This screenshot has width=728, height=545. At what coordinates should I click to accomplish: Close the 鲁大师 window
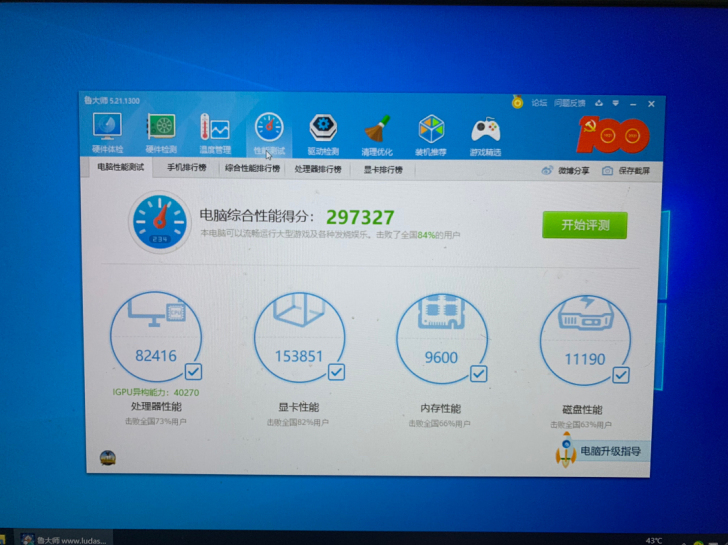tap(651, 104)
